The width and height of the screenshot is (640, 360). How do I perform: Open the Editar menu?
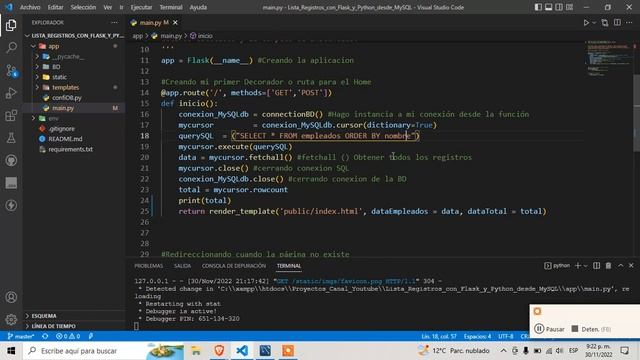tap(55, 7)
